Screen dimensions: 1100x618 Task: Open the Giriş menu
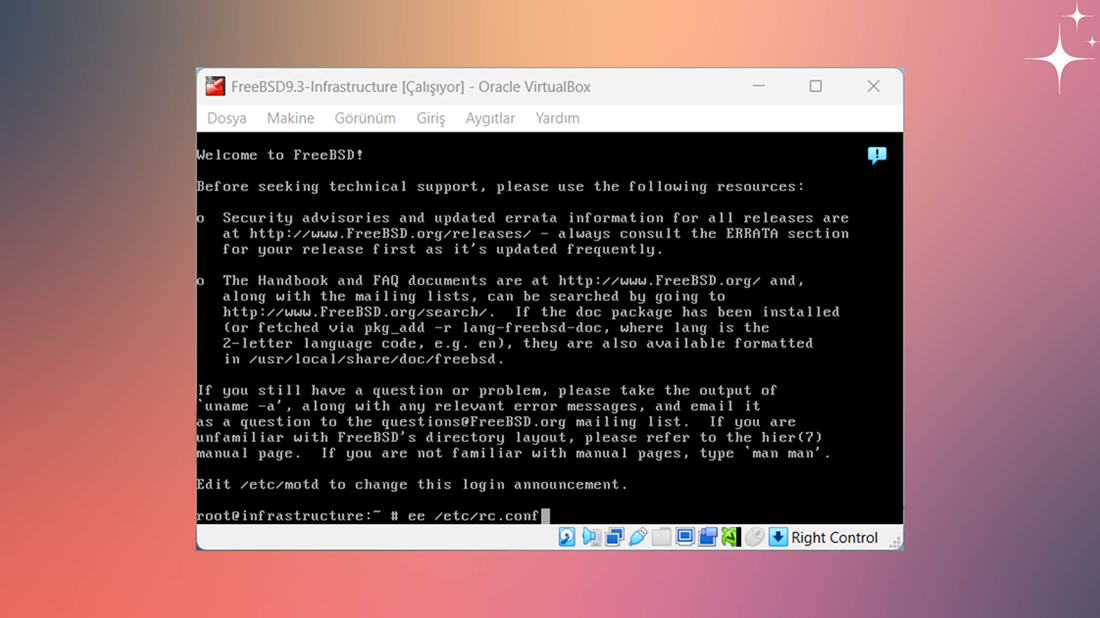click(x=431, y=118)
